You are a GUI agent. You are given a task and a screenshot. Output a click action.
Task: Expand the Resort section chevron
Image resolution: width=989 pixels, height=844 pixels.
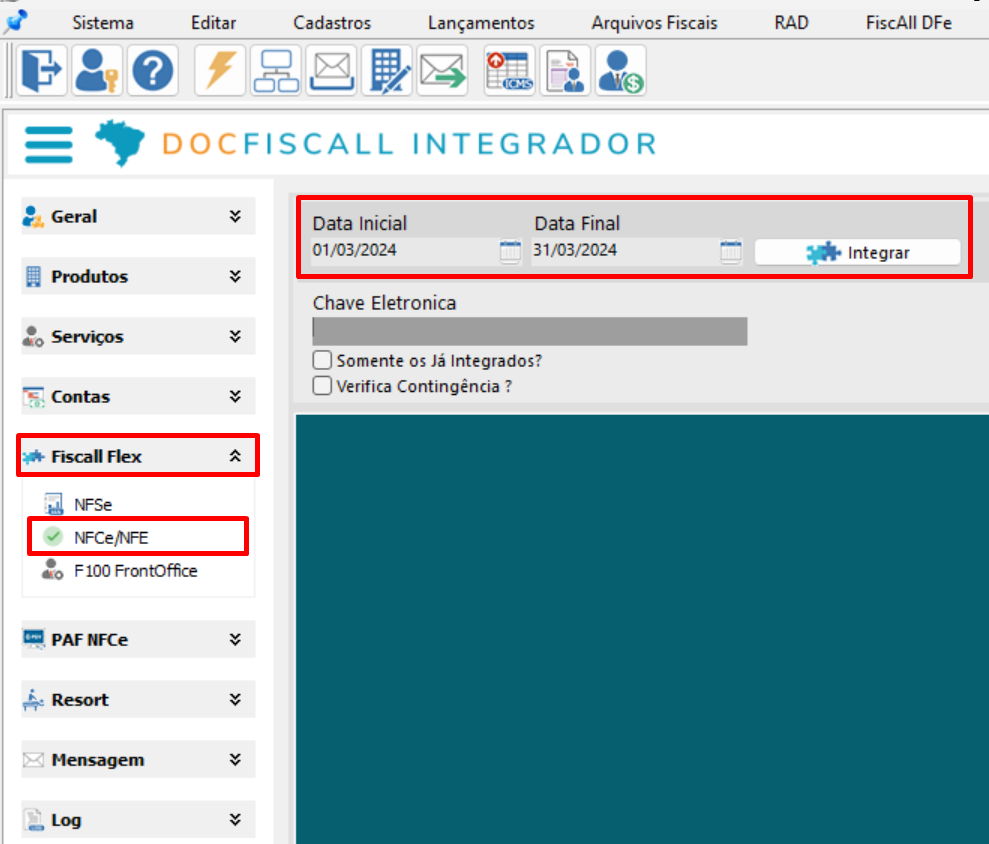pos(235,700)
